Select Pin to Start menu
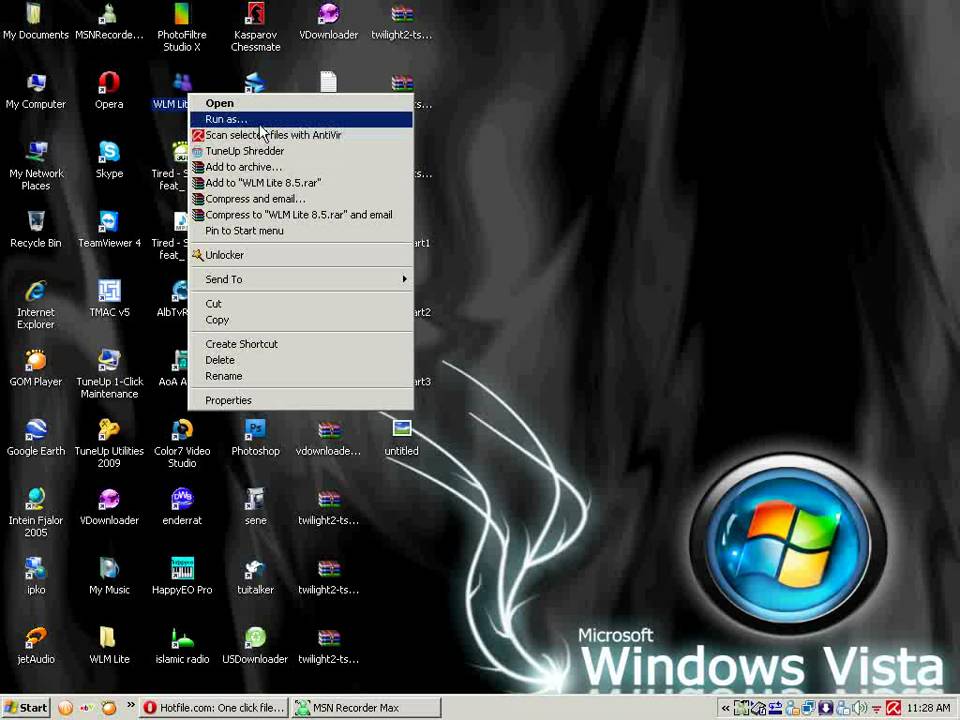 [301, 230]
